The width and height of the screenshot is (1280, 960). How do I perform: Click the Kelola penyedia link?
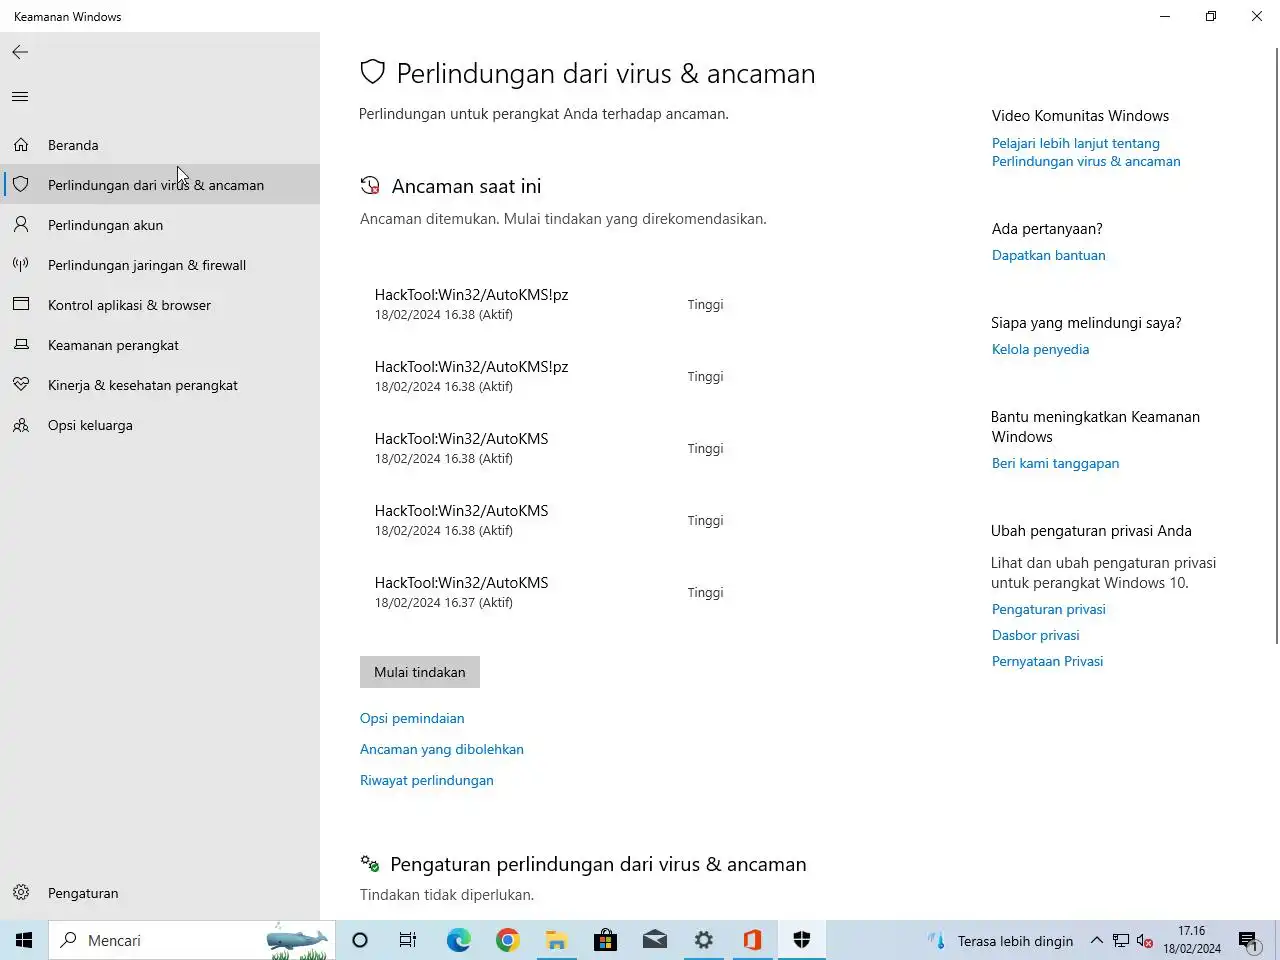pyautogui.click(x=1041, y=349)
